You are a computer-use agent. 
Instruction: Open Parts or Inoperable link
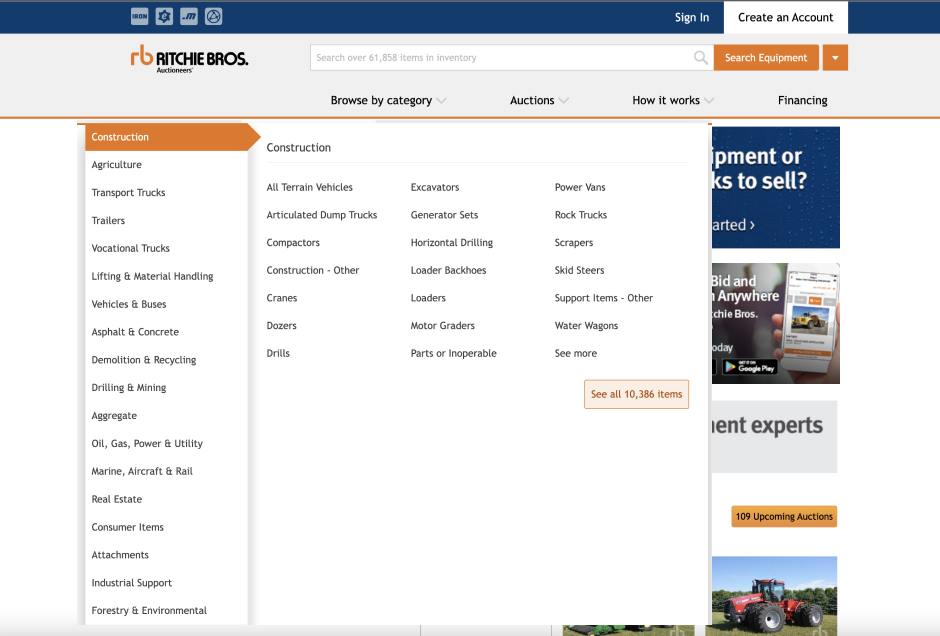(x=453, y=353)
